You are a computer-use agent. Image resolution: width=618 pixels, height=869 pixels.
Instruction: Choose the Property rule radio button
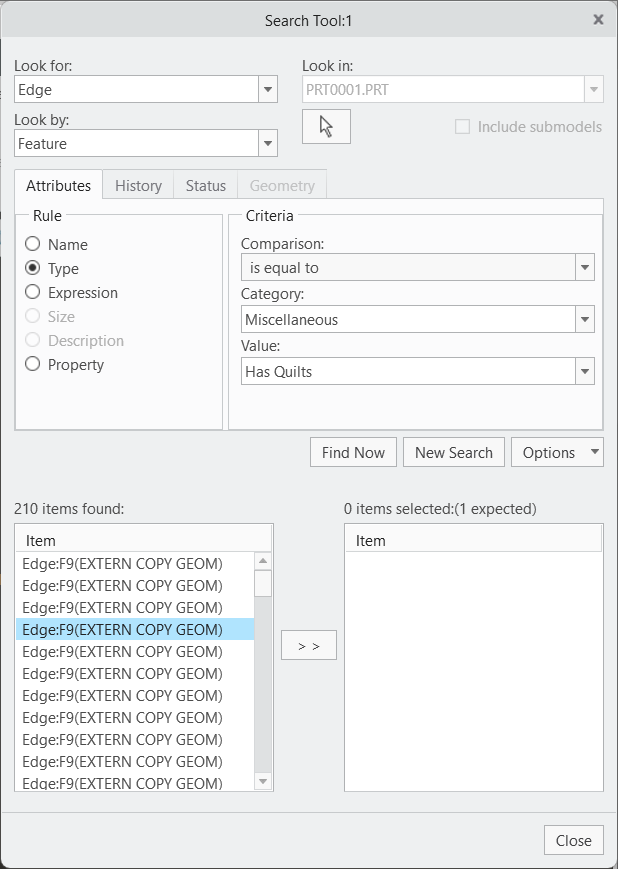[x=33, y=364]
